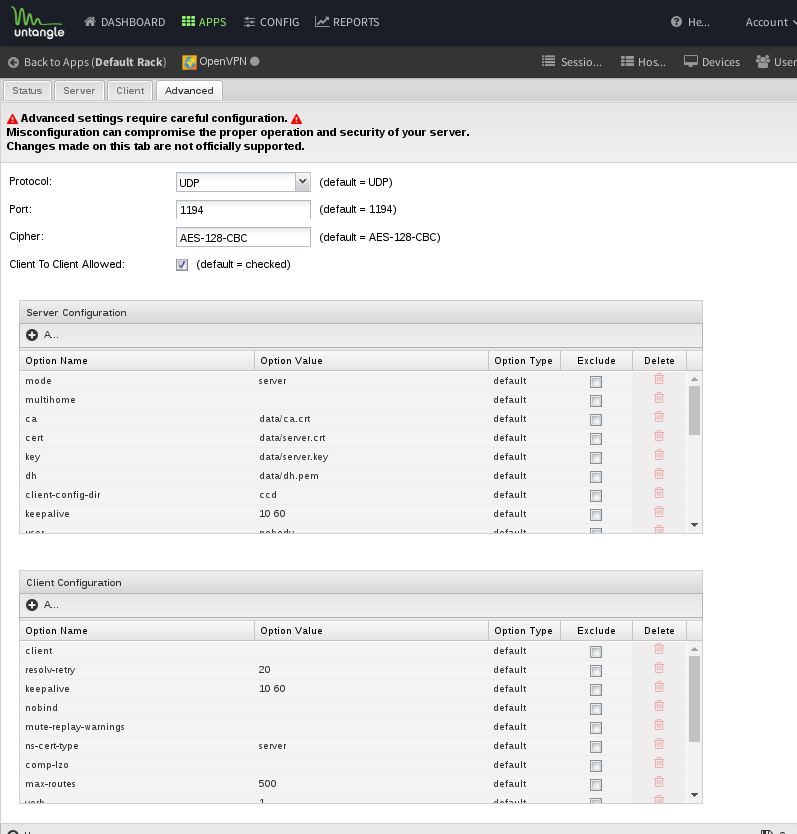Delete the mute-replay-warnings option
This screenshot has height=834, width=797.
pyautogui.click(x=659, y=724)
